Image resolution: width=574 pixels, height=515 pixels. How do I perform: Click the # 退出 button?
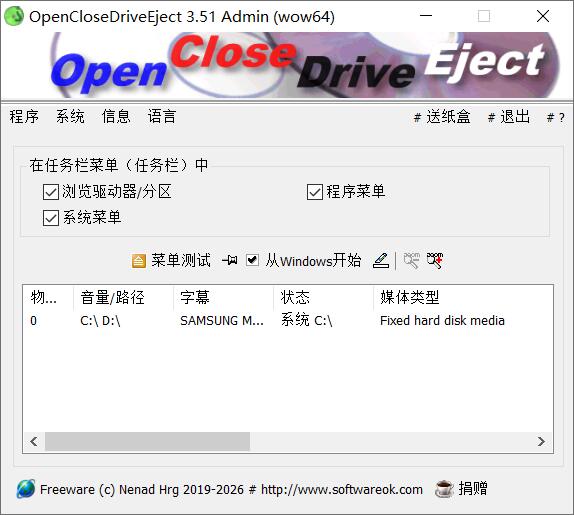[x=508, y=117]
